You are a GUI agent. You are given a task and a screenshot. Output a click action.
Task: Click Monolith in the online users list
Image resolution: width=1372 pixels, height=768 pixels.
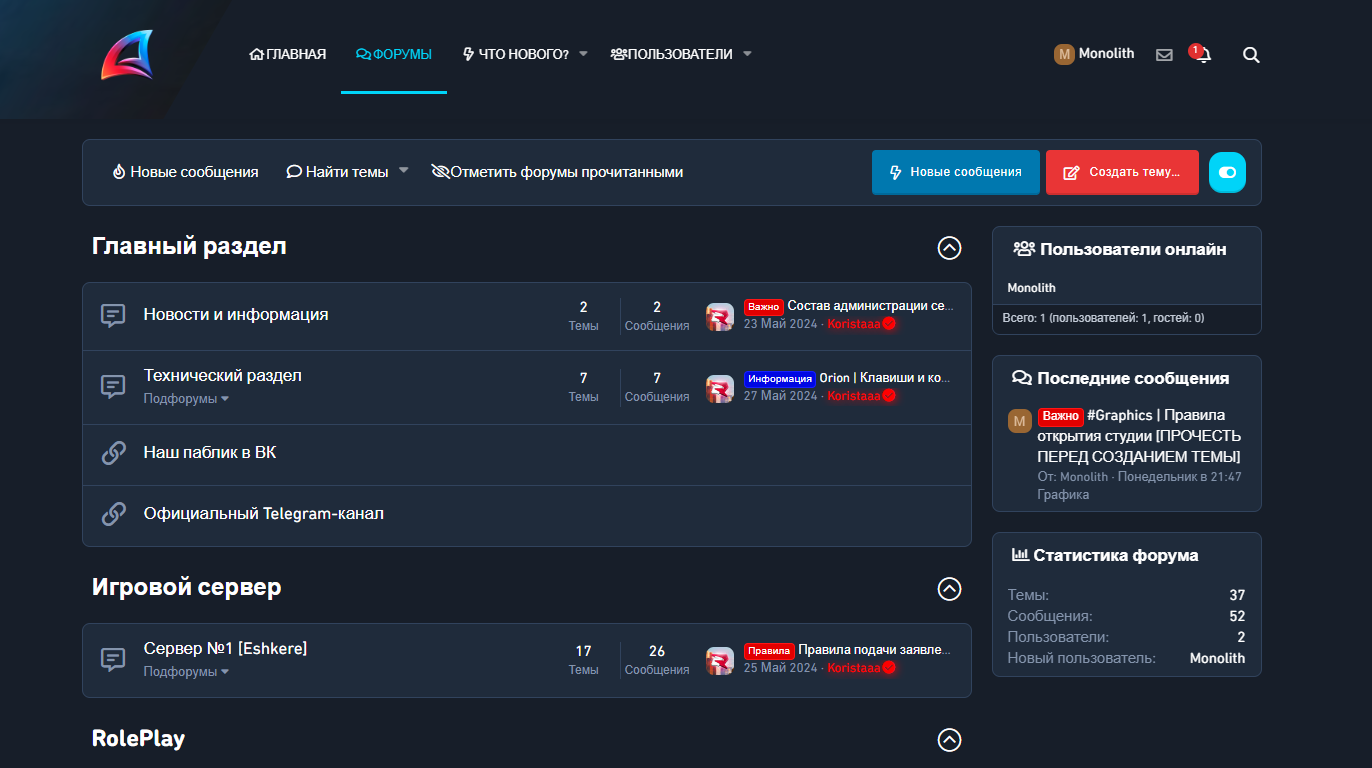click(x=1031, y=288)
